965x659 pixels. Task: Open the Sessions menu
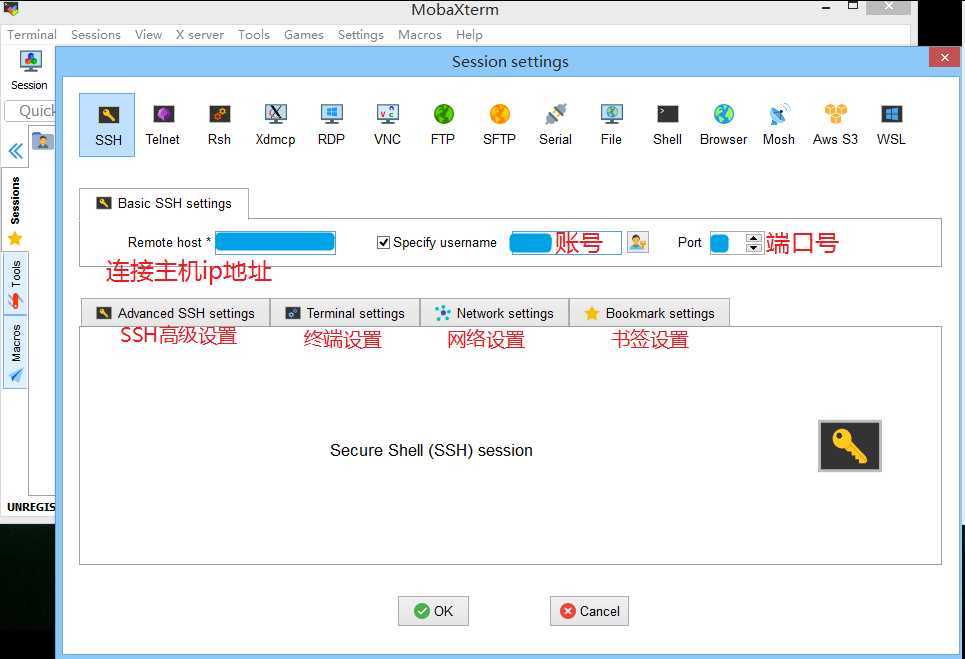point(96,34)
